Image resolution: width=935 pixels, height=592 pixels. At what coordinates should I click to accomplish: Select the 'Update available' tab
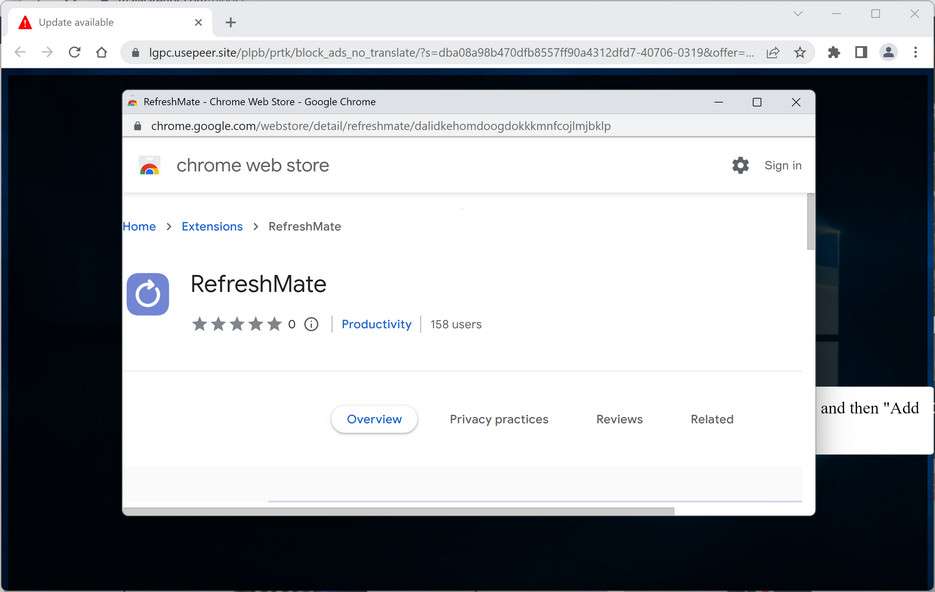click(x=110, y=23)
